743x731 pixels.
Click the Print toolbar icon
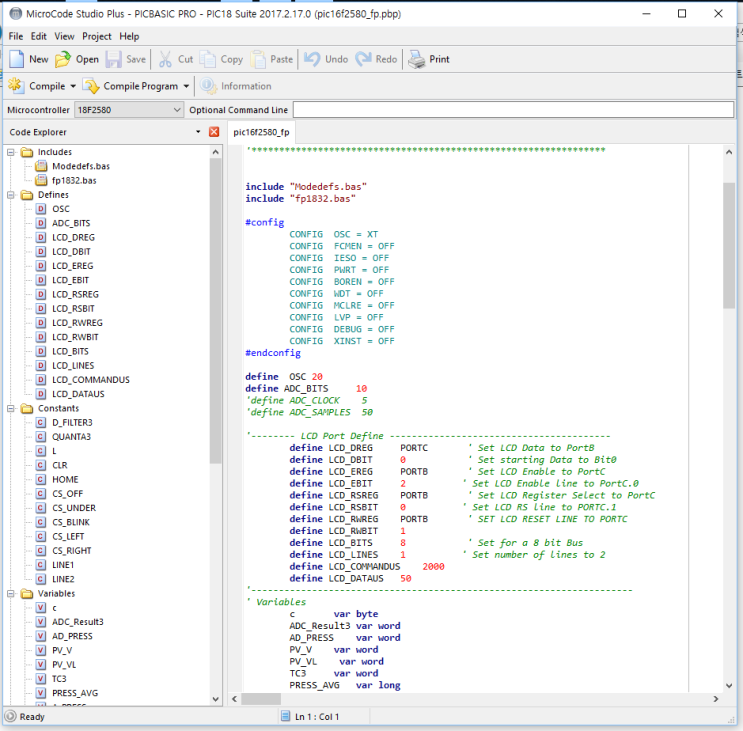coord(416,59)
